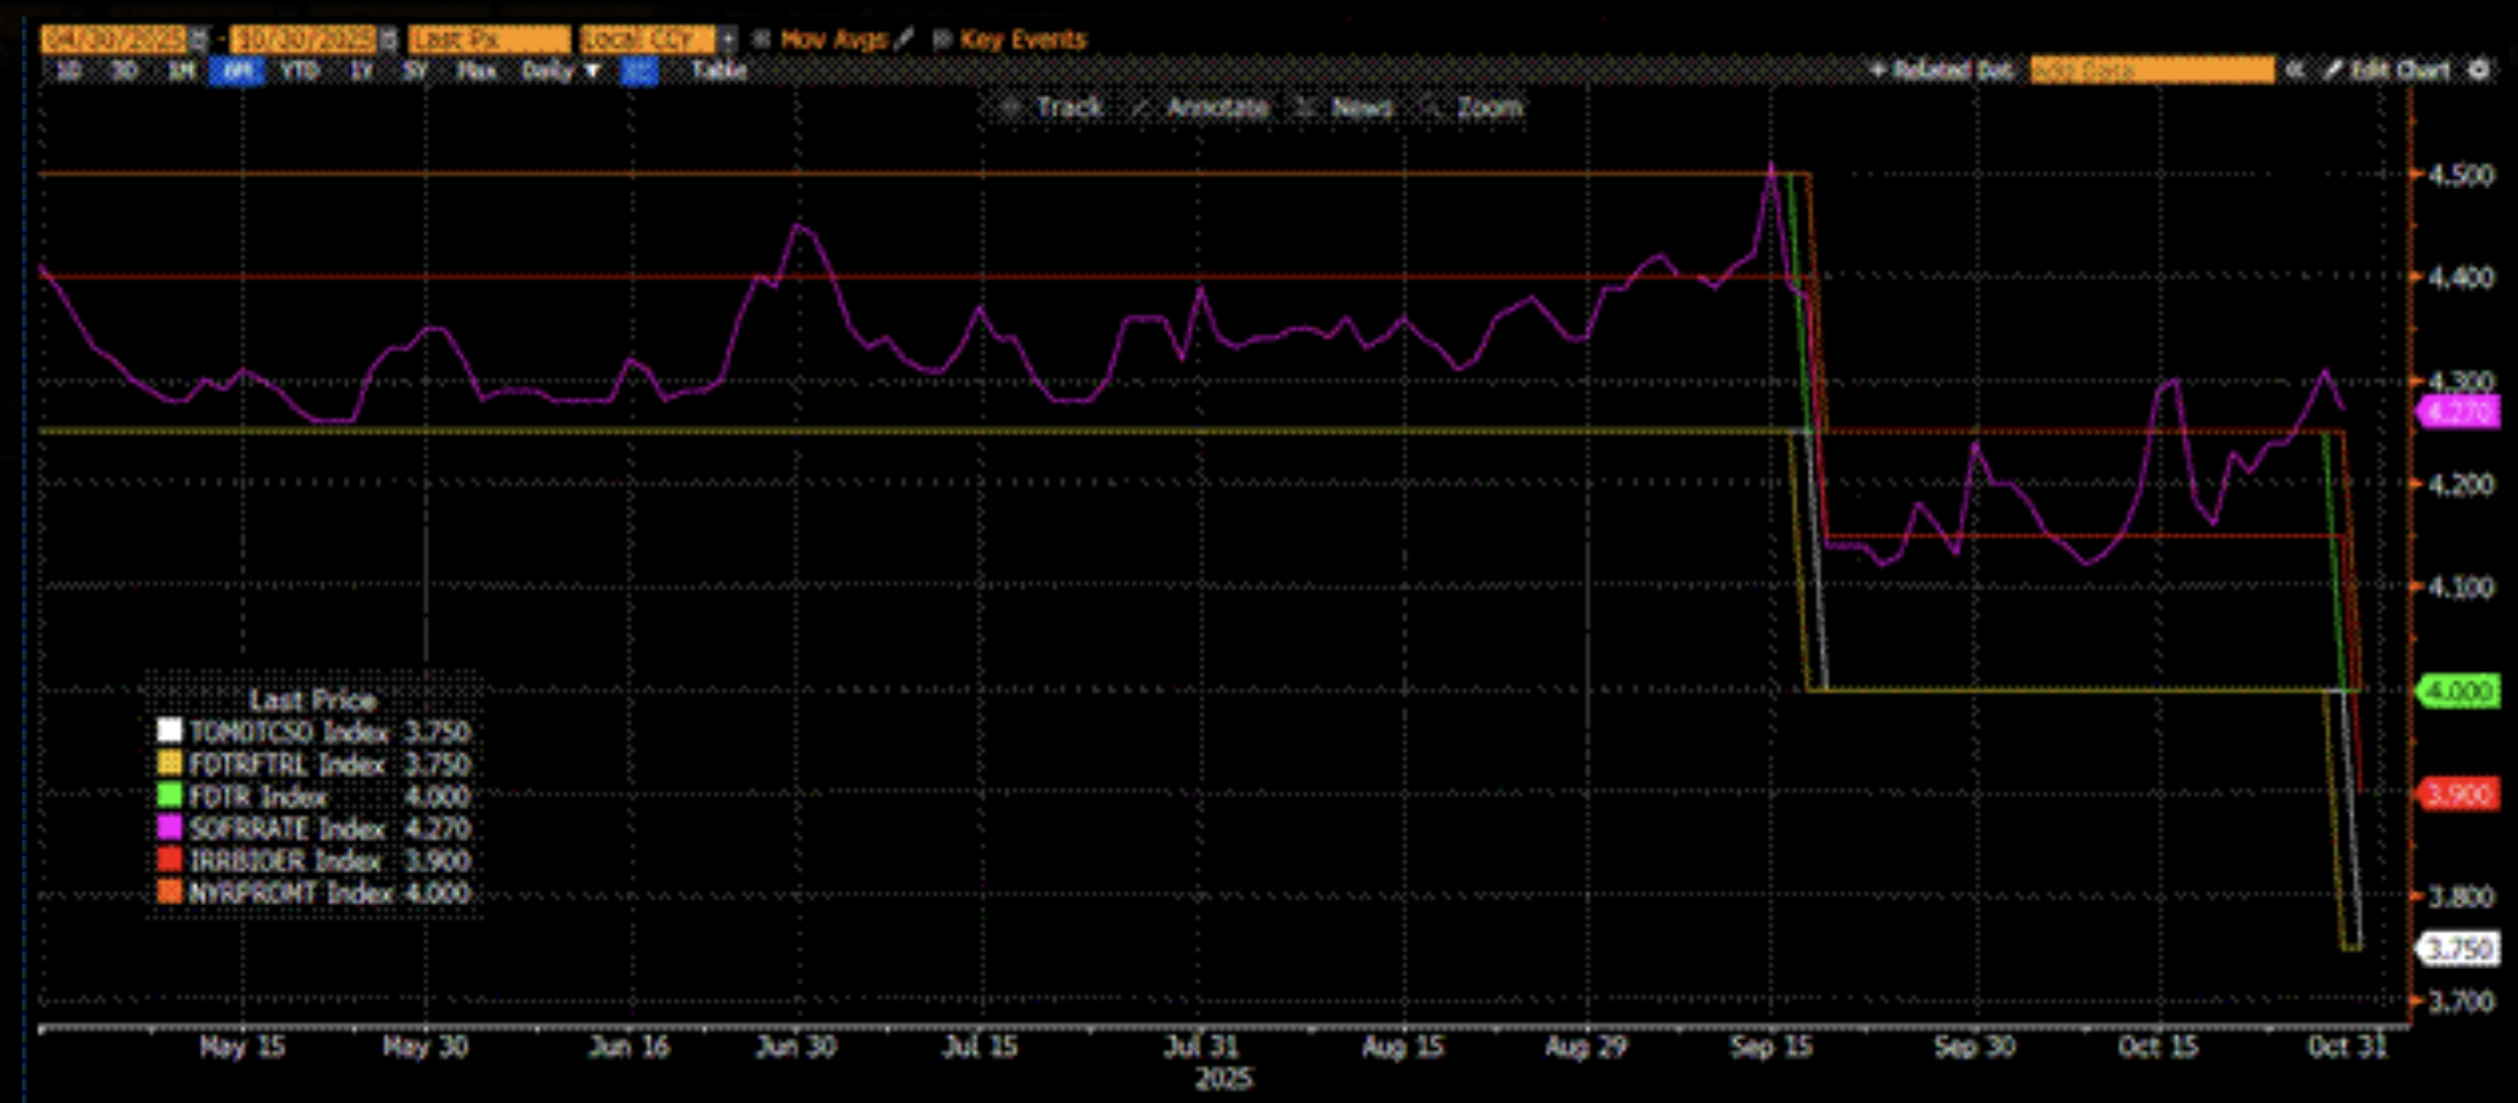The image size is (2518, 1103).
Task: Click the orange Add Data input field
Action: 2151,70
